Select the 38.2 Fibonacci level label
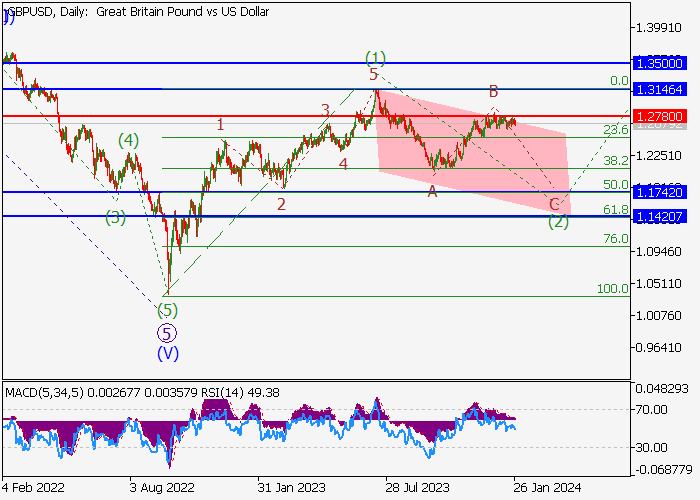 (616, 161)
